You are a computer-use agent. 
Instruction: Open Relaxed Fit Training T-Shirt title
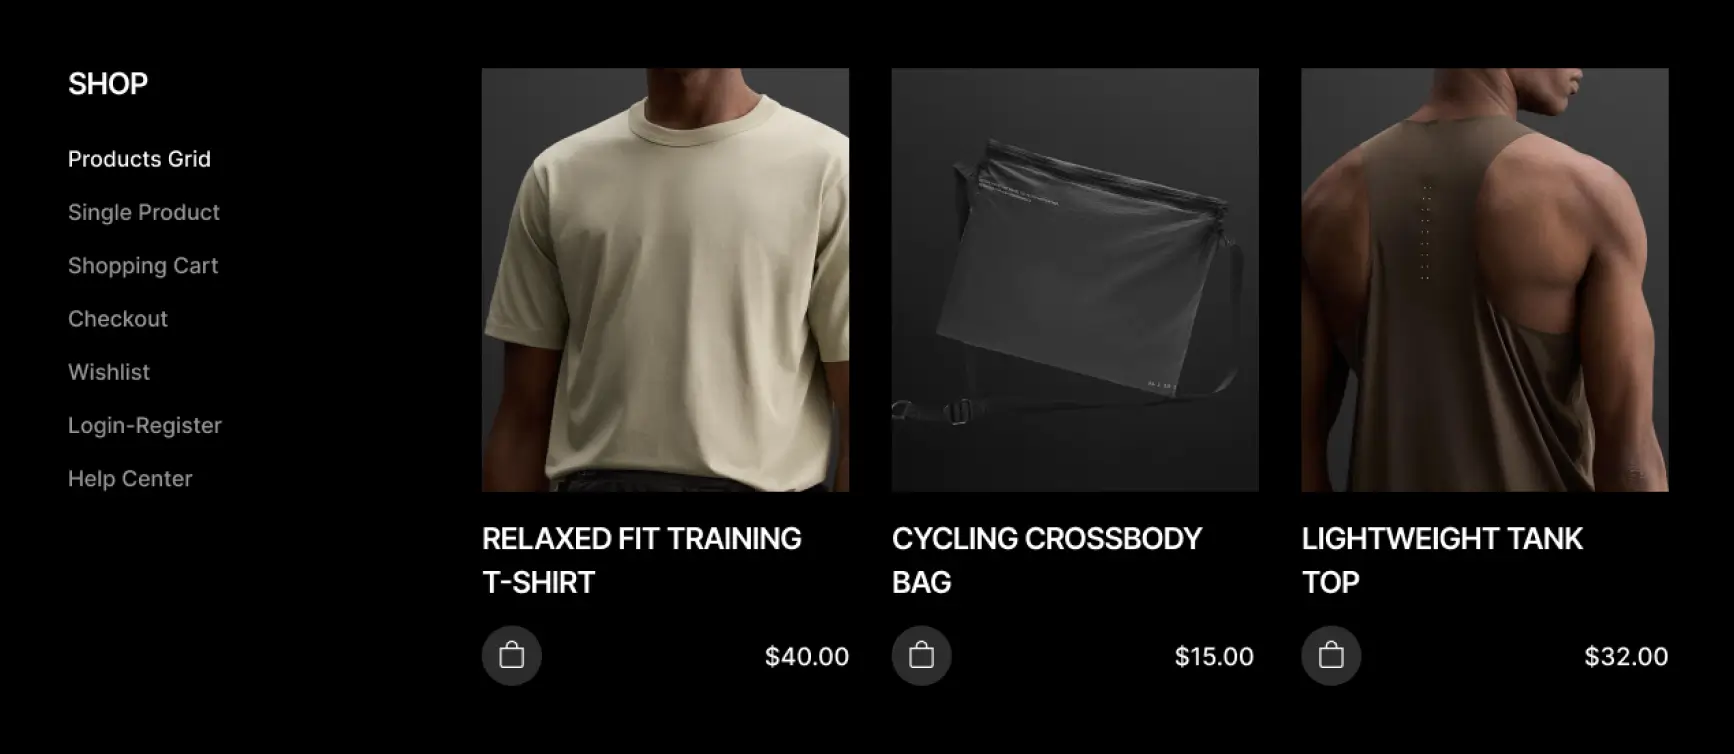click(x=642, y=560)
